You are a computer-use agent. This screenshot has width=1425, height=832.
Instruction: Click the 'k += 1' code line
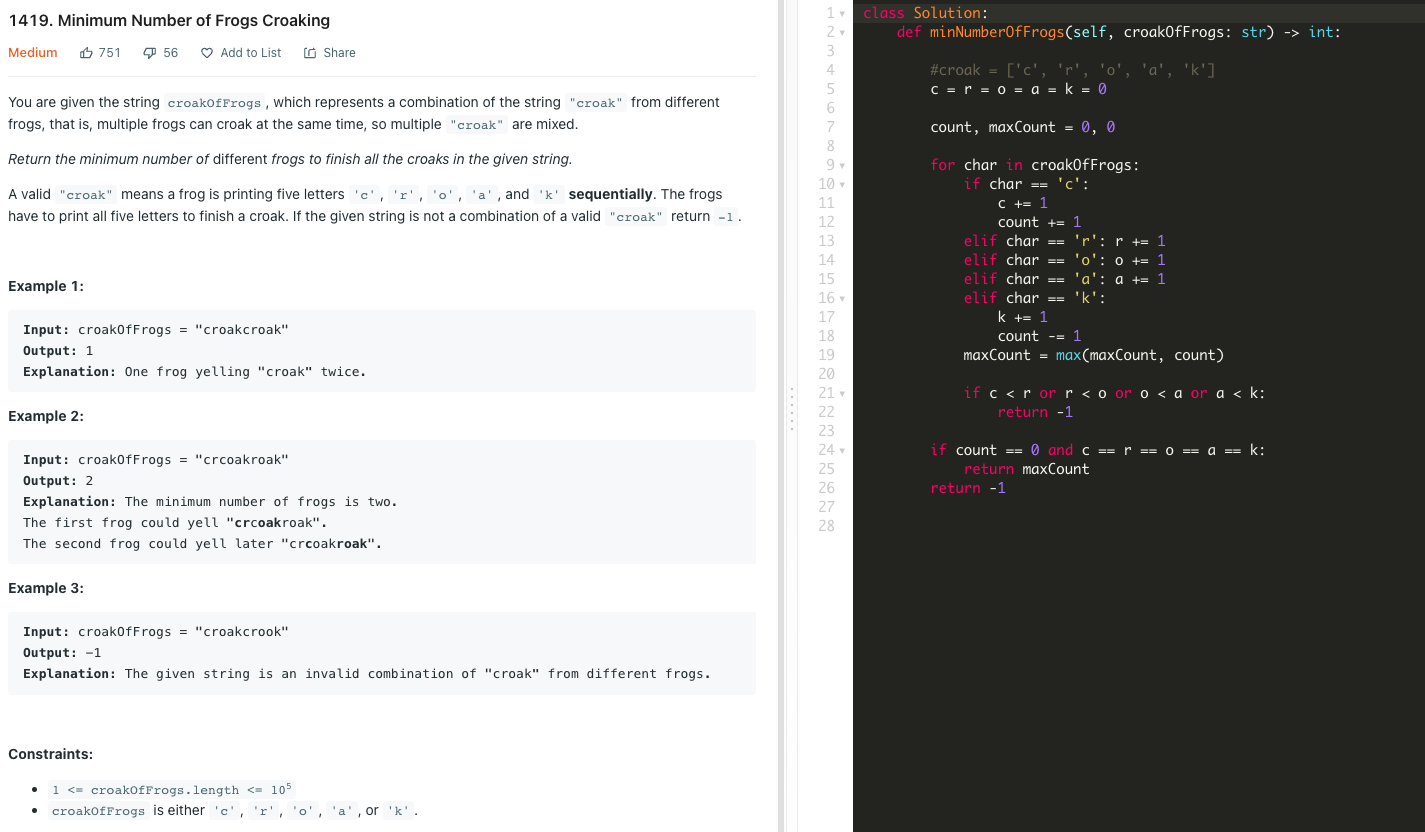[x=1023, y=317]
